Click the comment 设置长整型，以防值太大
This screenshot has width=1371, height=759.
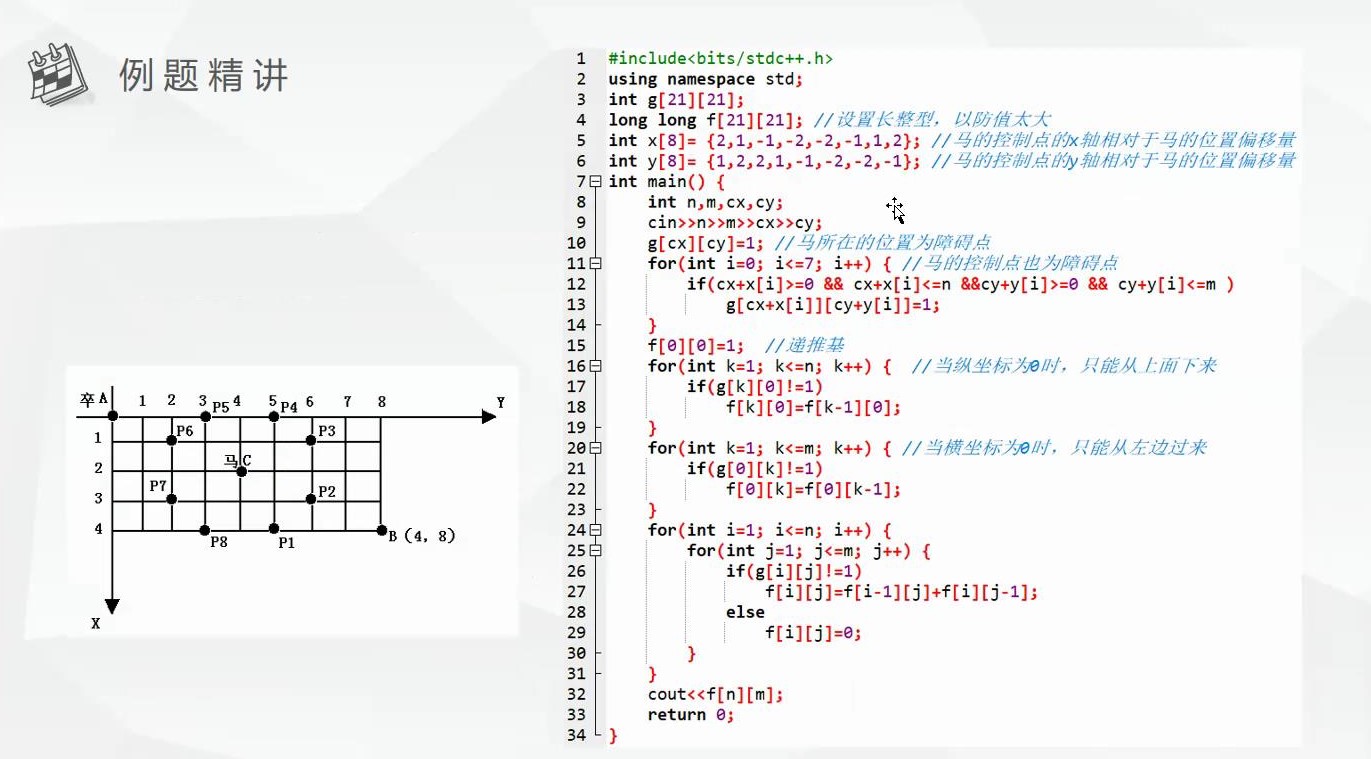point(932,120)
